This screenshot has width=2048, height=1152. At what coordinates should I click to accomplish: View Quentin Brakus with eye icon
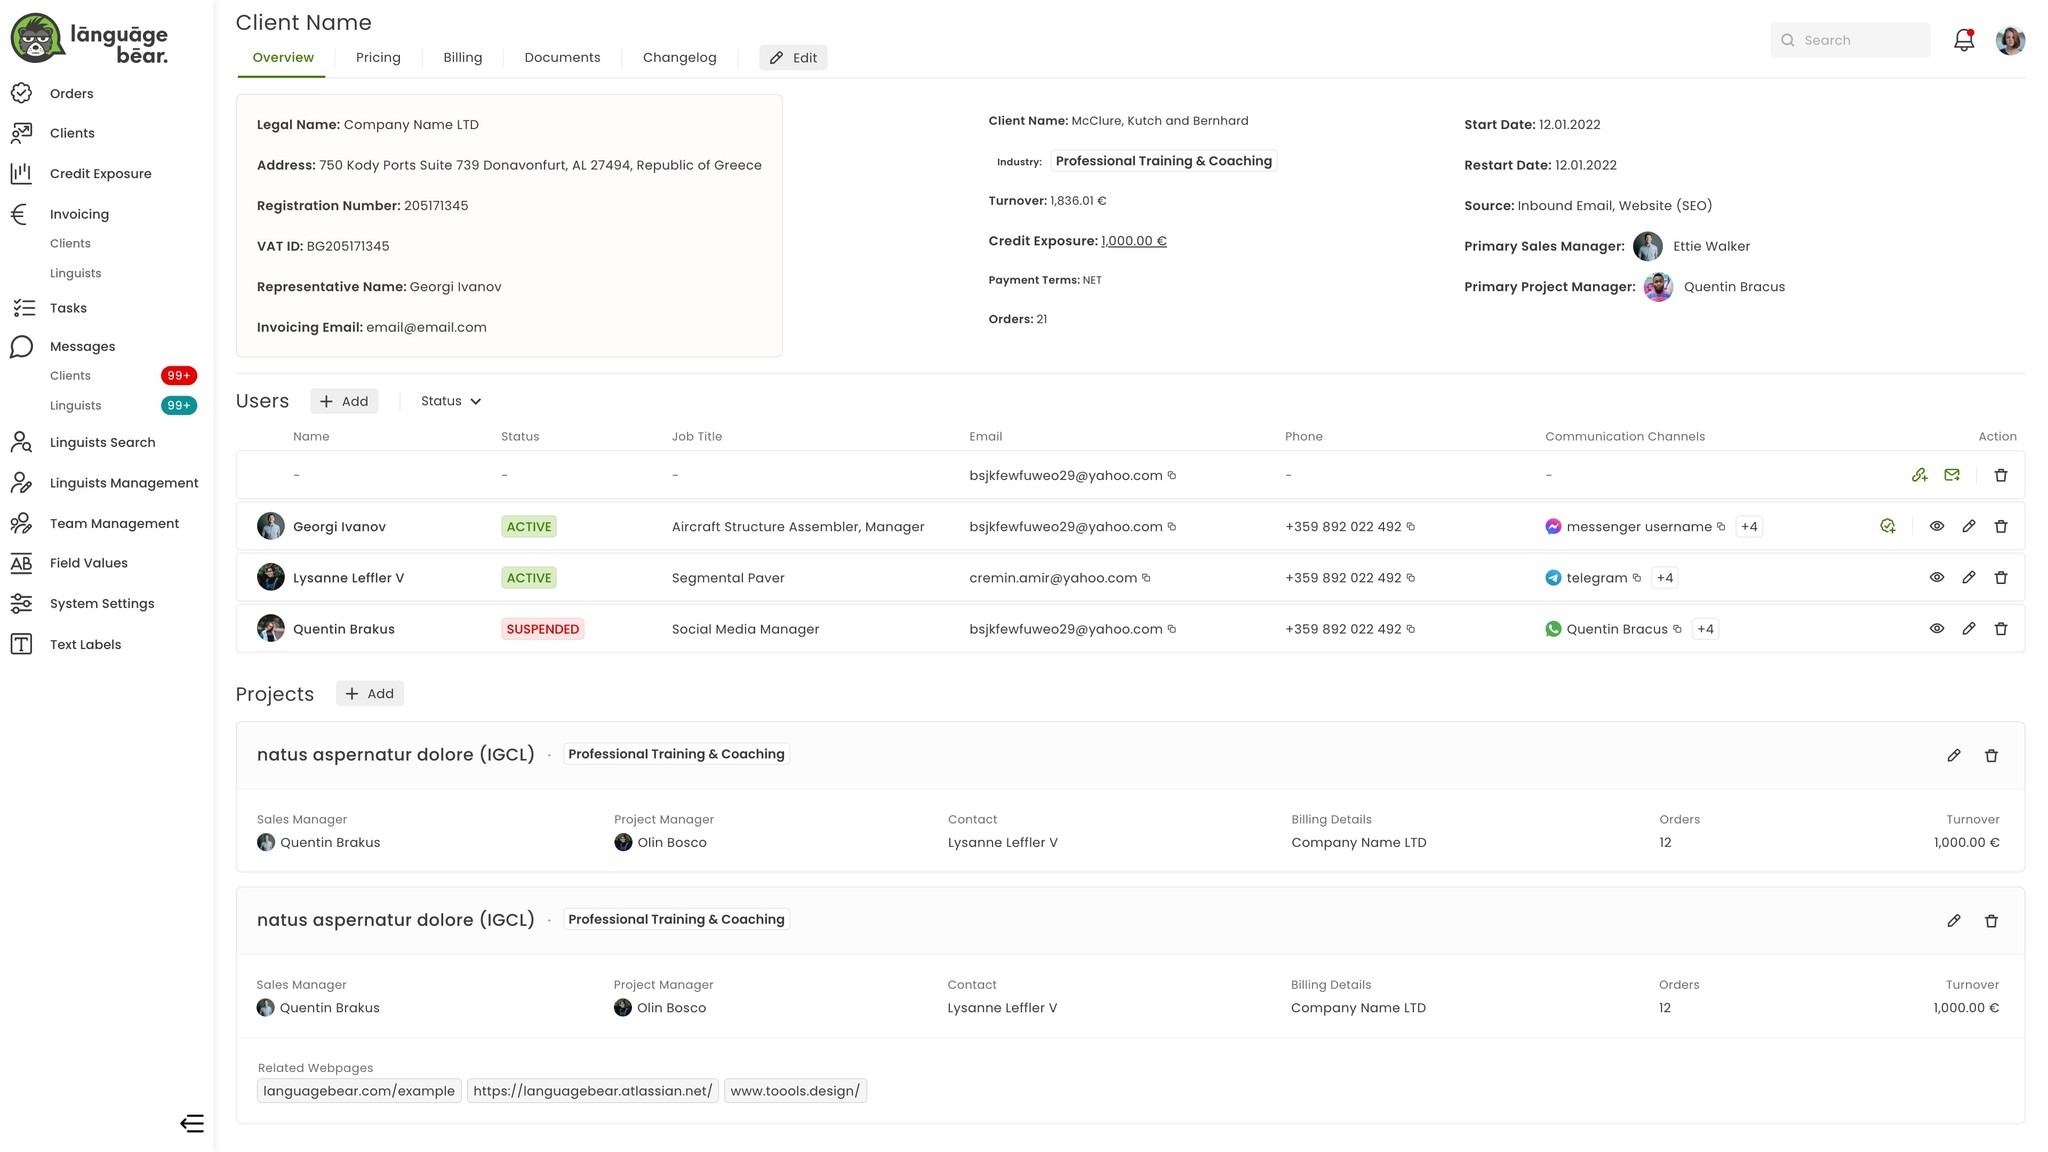click(1936, 629)
